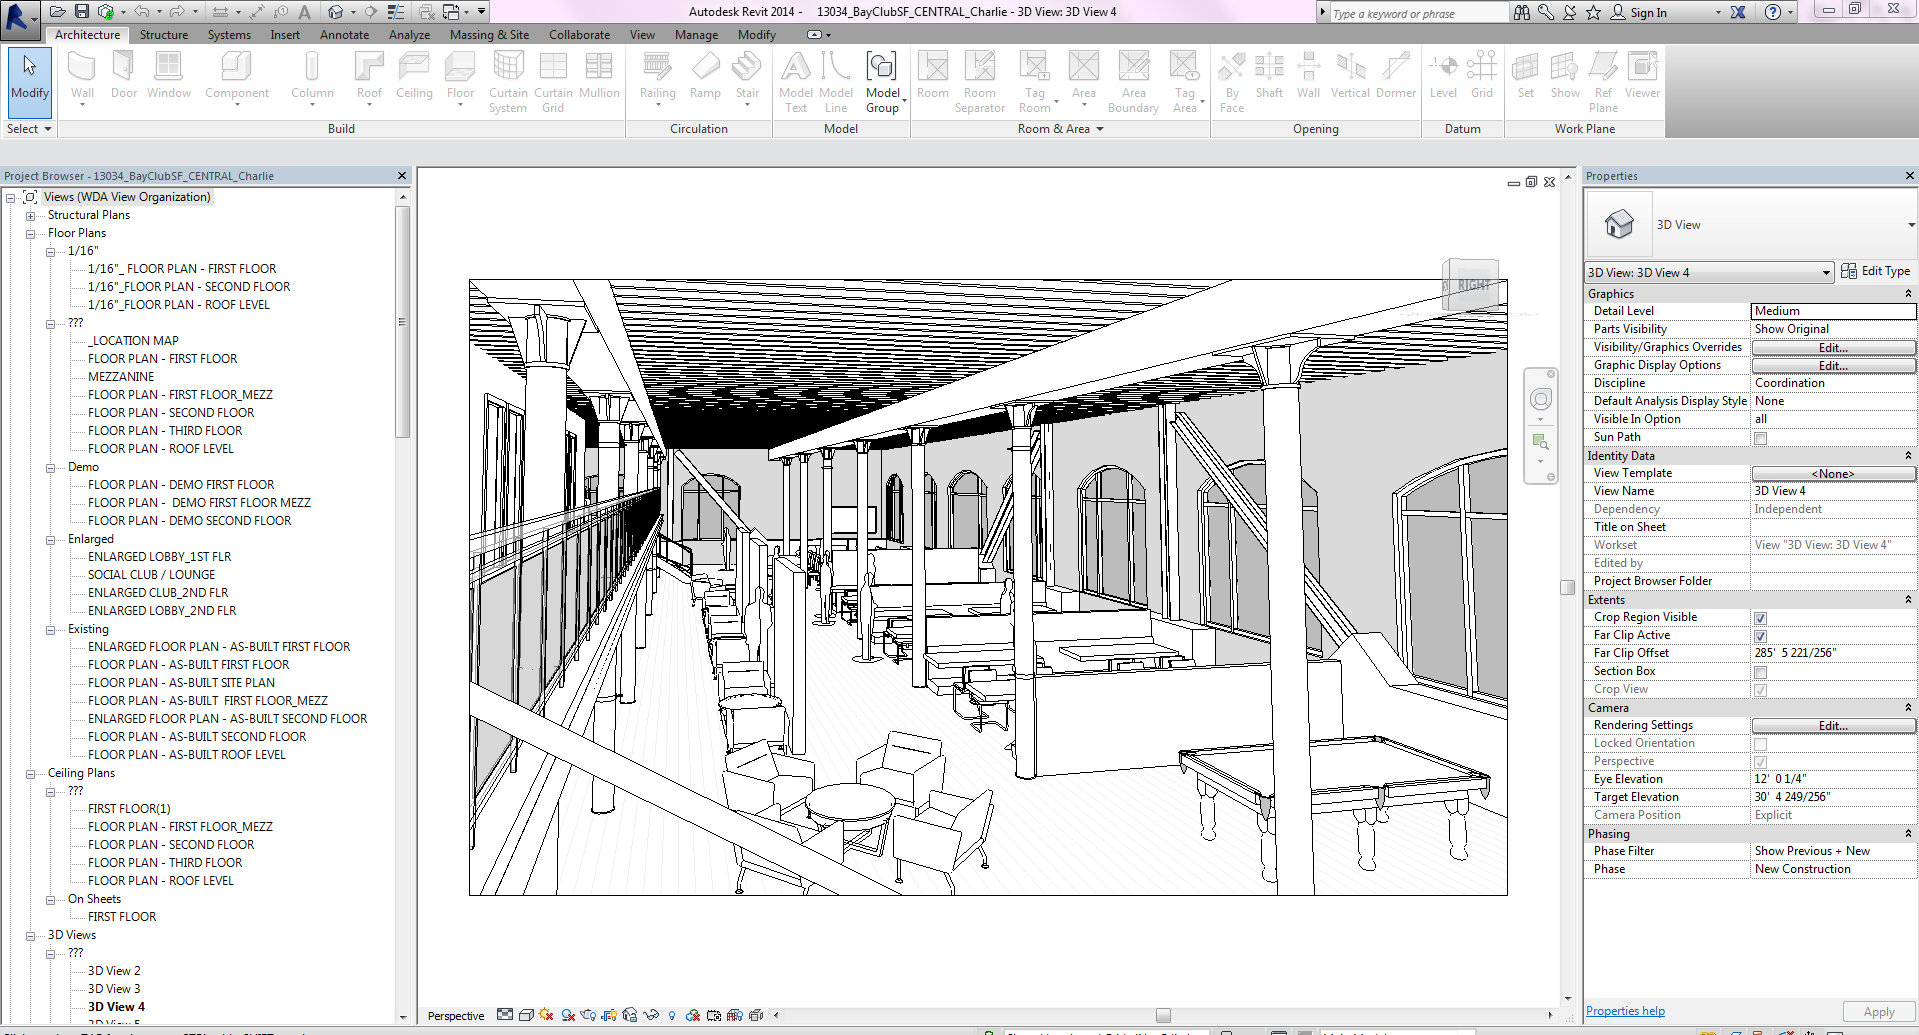Toggle the Section Box checkbox
The height and width of the screenshot is (1035, 1919).
pyautogui.click(x=1760, y=672)
